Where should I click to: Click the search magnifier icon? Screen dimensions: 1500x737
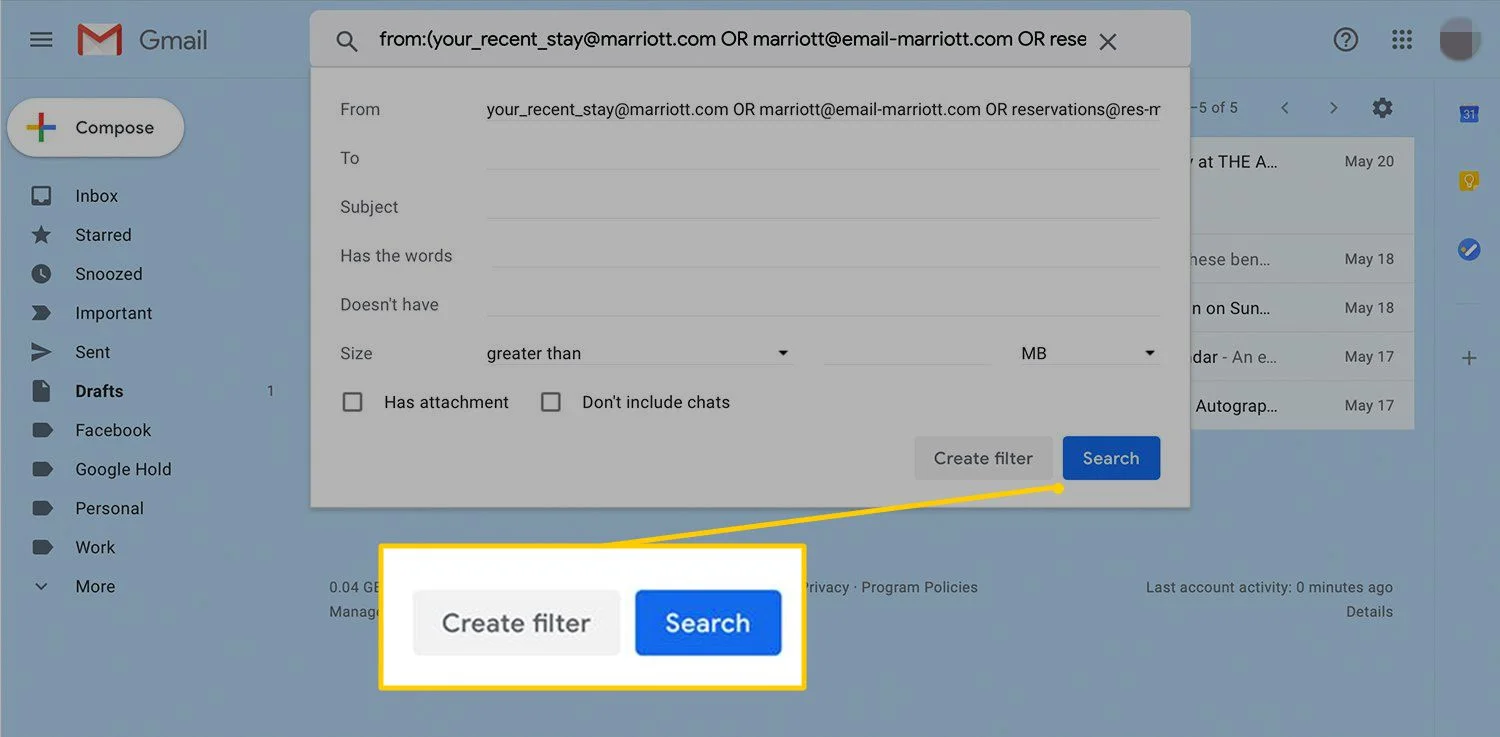pyautogui.click(x=346, y=41)
